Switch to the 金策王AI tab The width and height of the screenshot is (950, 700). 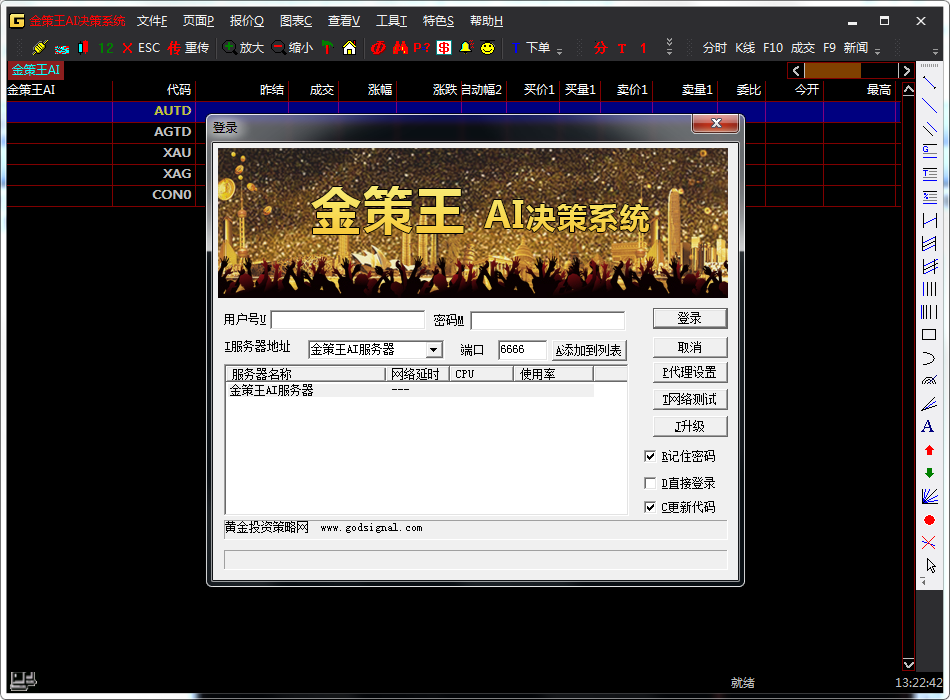pyautogui.click(x=35, y=70)
